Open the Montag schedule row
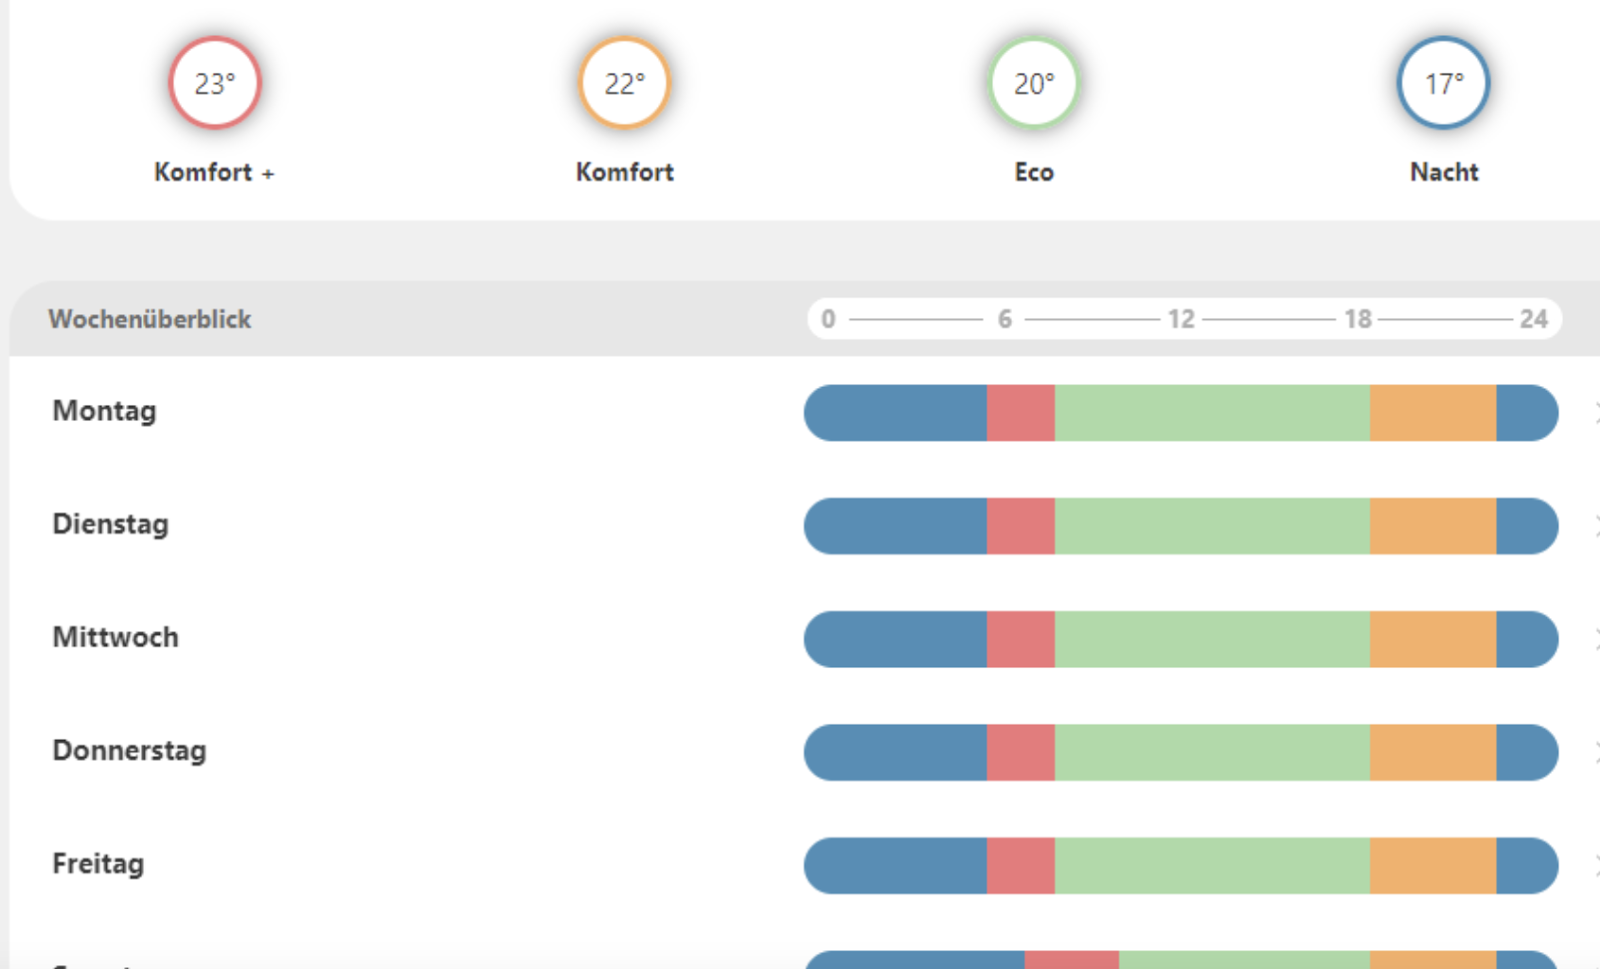The image size is (1600, 969). pos(805,412)
